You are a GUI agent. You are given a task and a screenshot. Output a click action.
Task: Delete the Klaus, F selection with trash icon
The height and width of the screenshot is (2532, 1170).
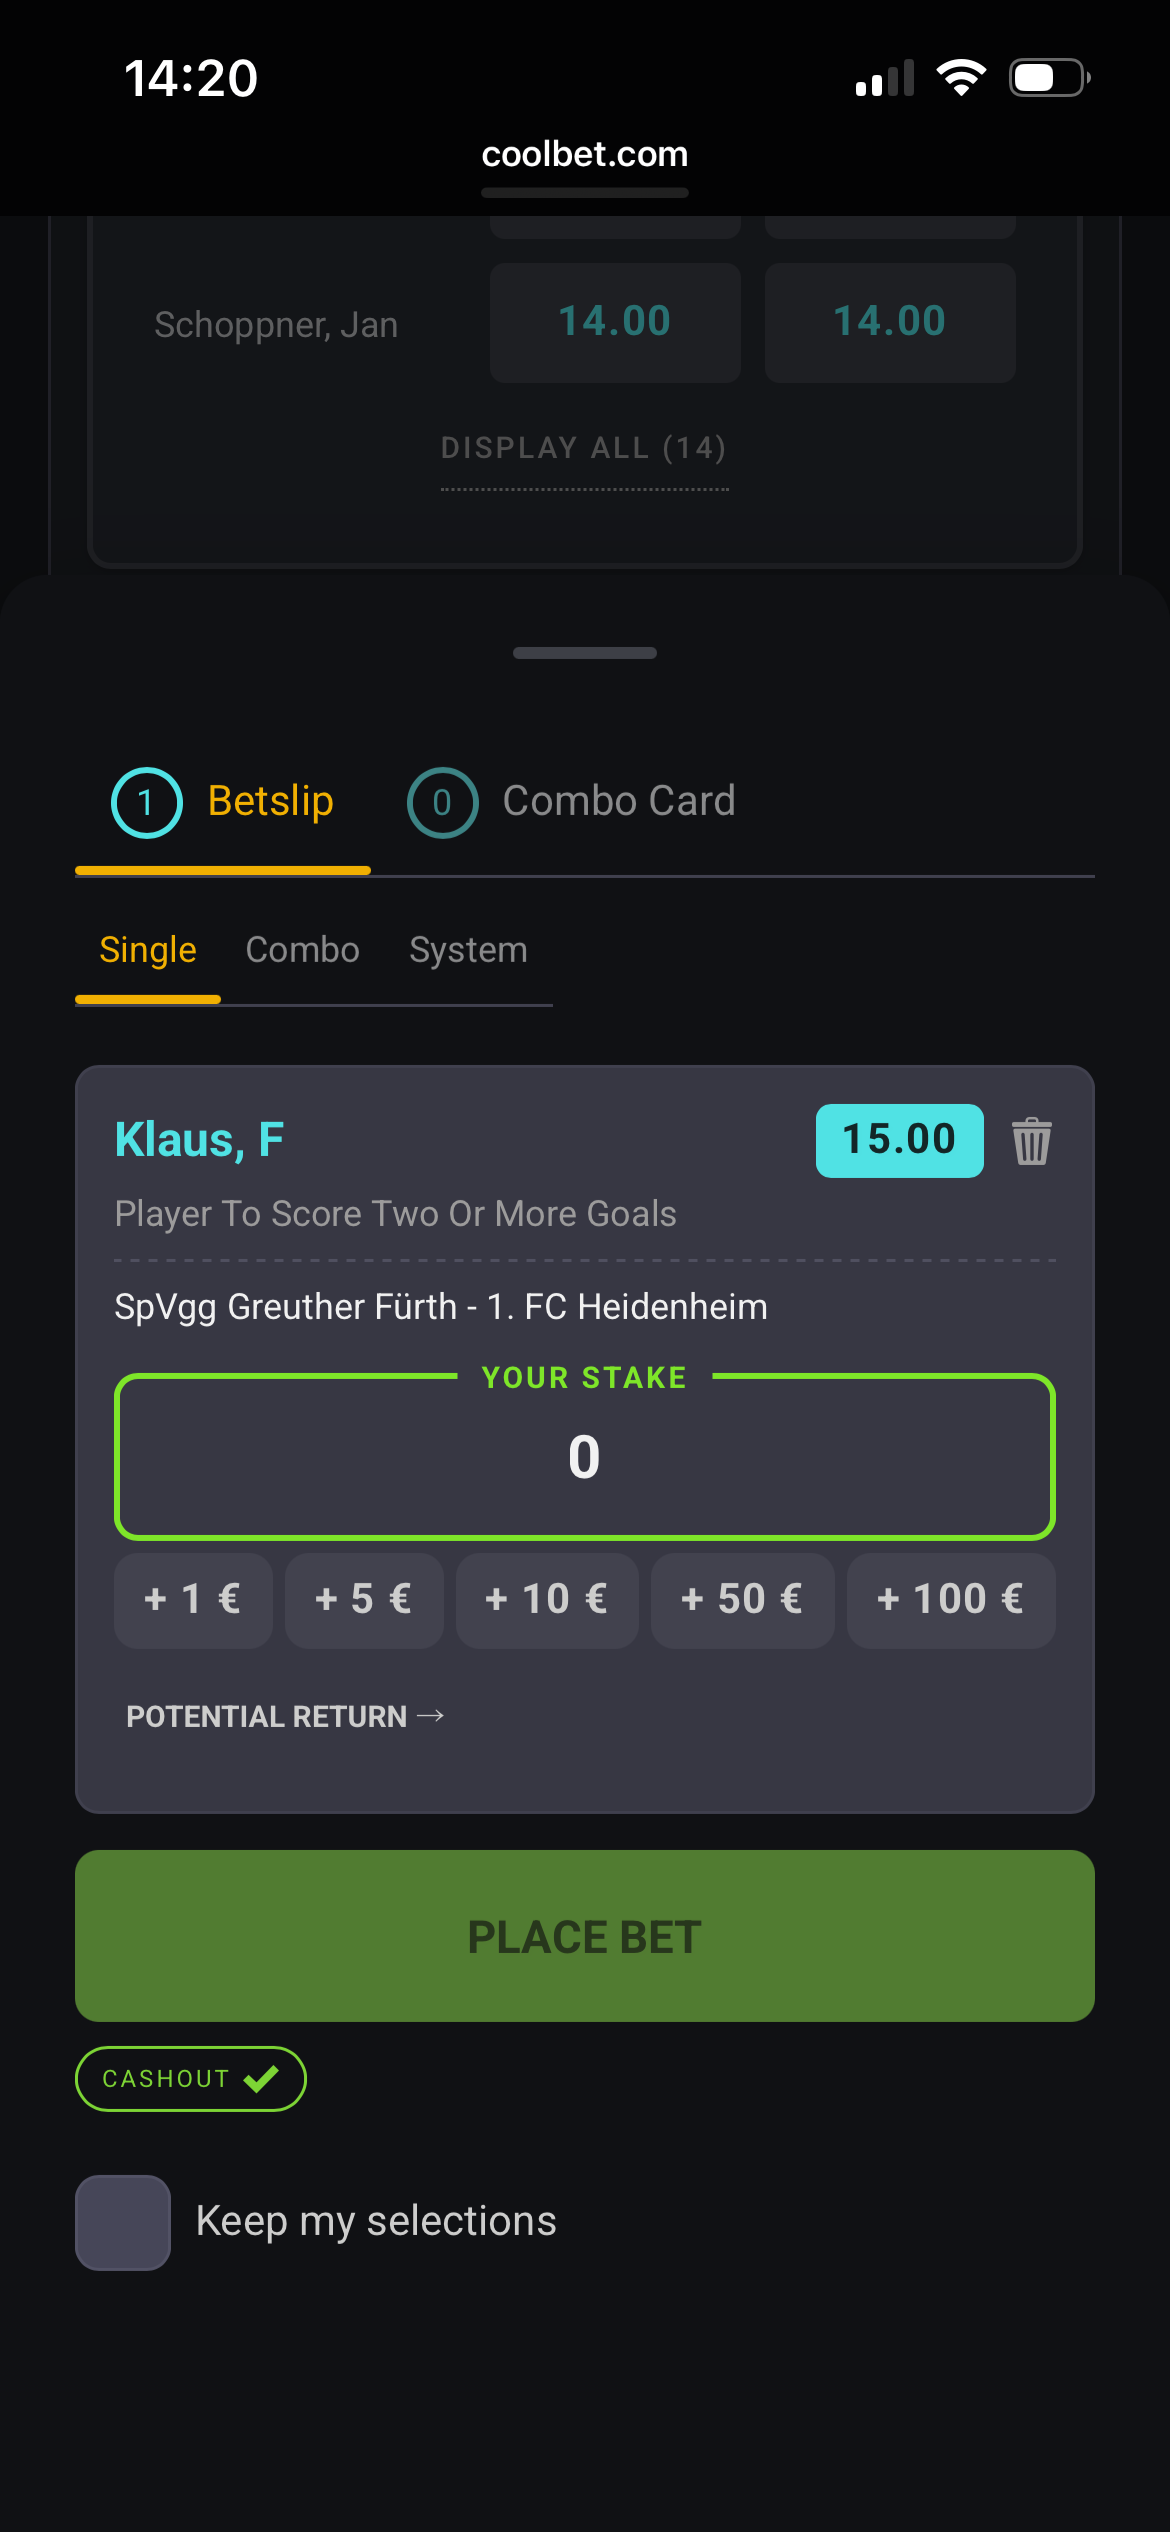(1031, 1141)
